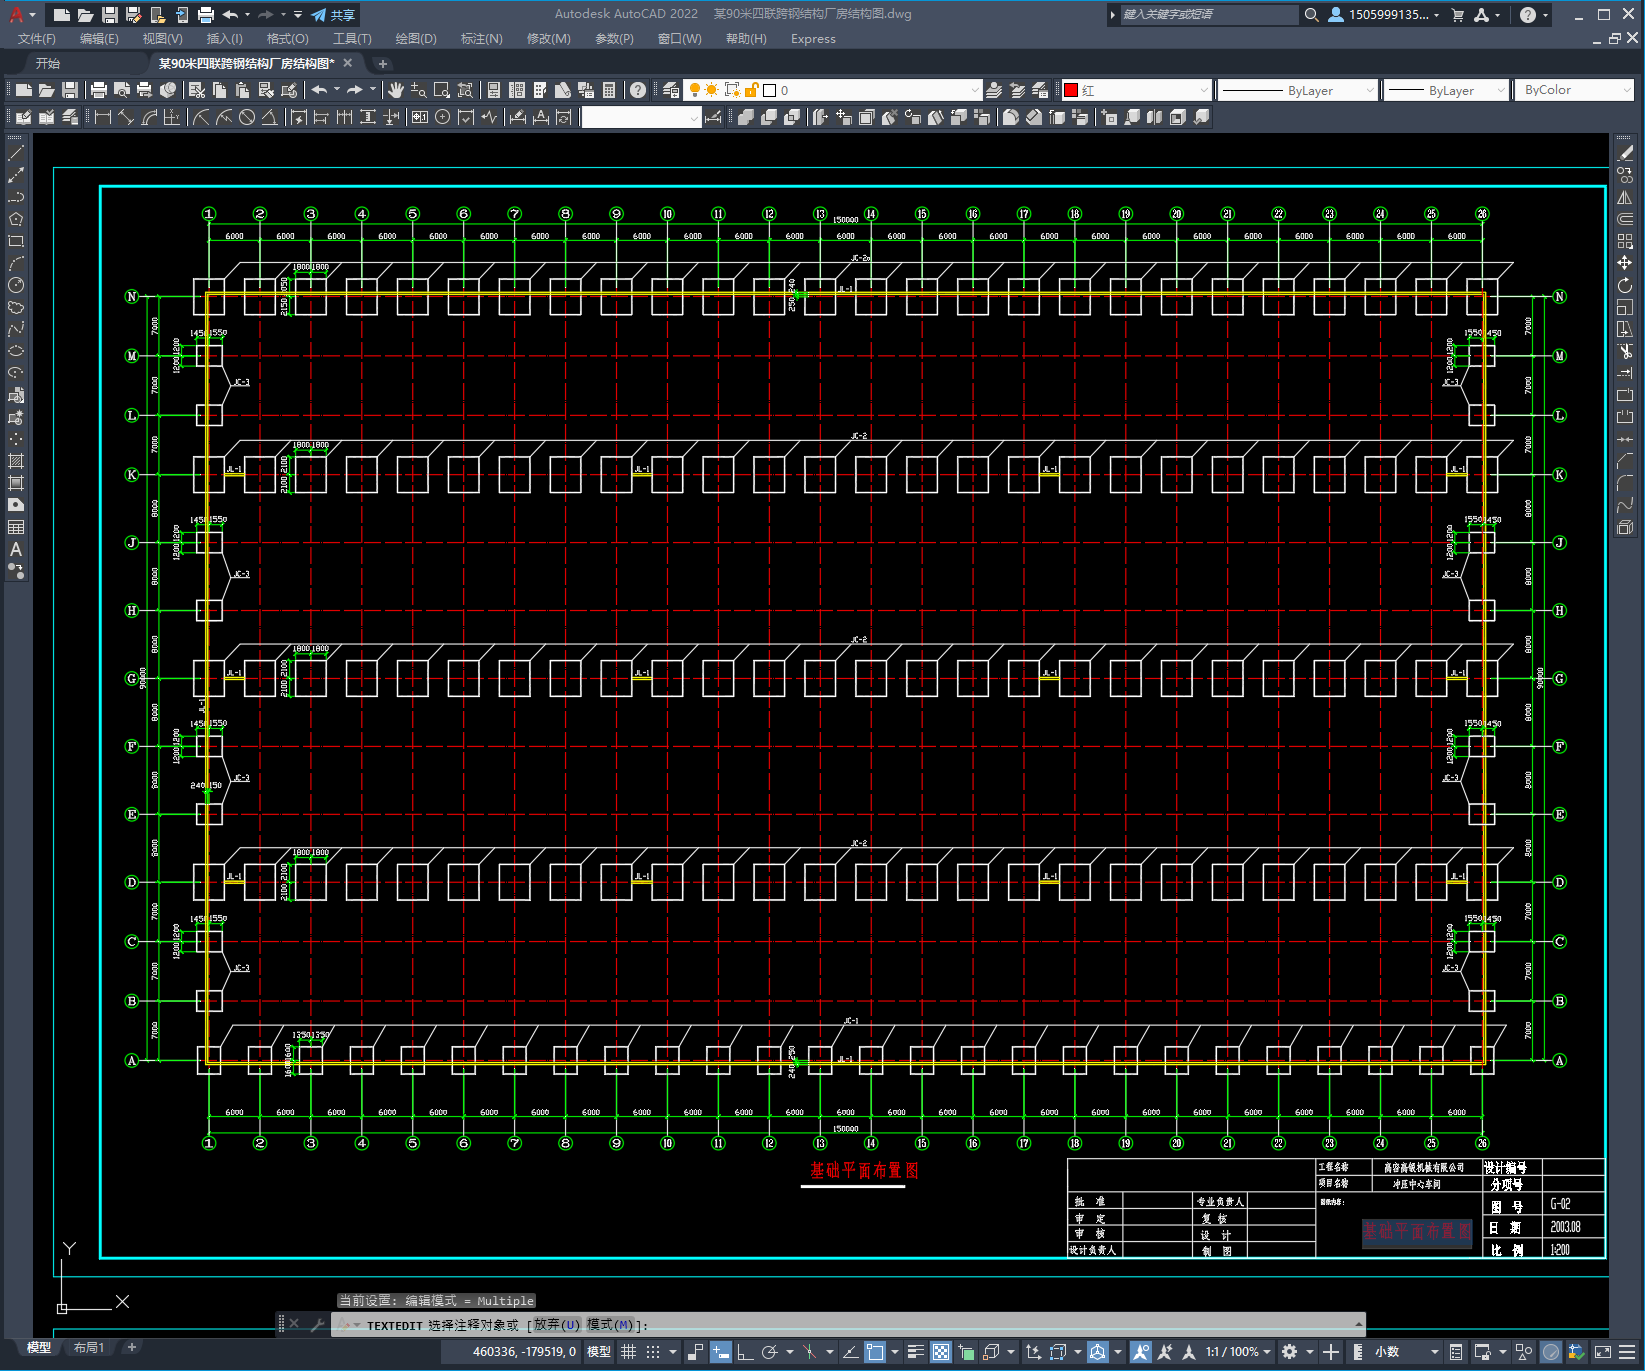Toggle Ortho mode in status bar
1645x1371 pixels.
coord(745,1352)
